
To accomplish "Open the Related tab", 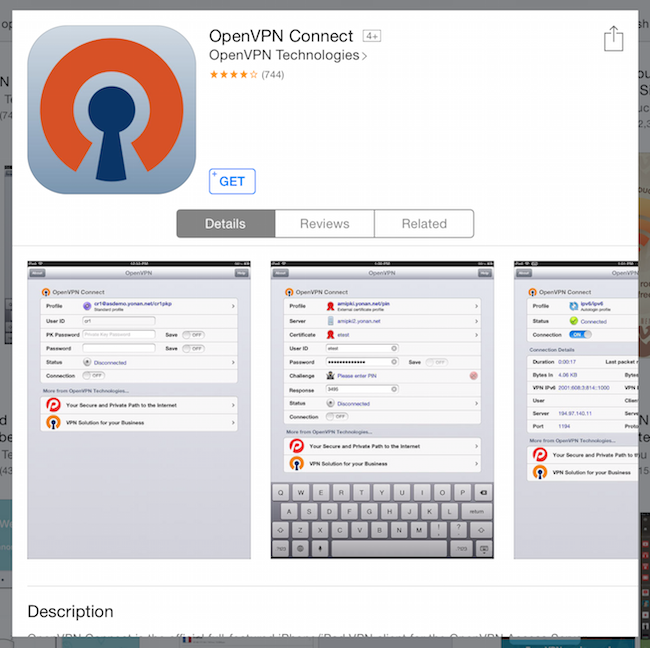I will [x=424, y=224].
